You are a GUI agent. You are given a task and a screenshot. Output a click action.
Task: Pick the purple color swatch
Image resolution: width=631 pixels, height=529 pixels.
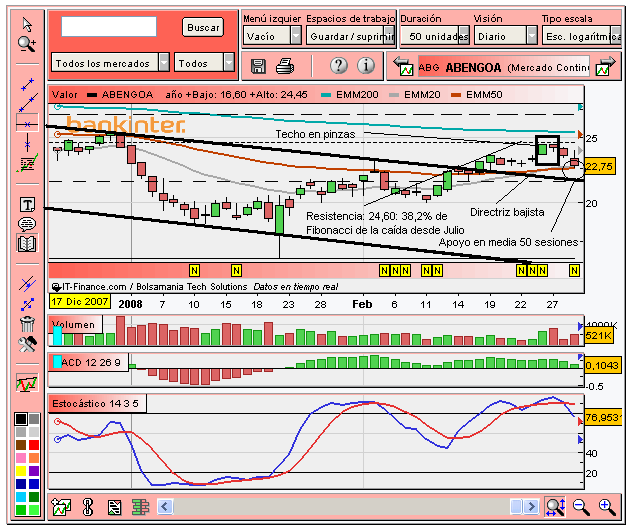pyautogui.click(x=34, y=471)
